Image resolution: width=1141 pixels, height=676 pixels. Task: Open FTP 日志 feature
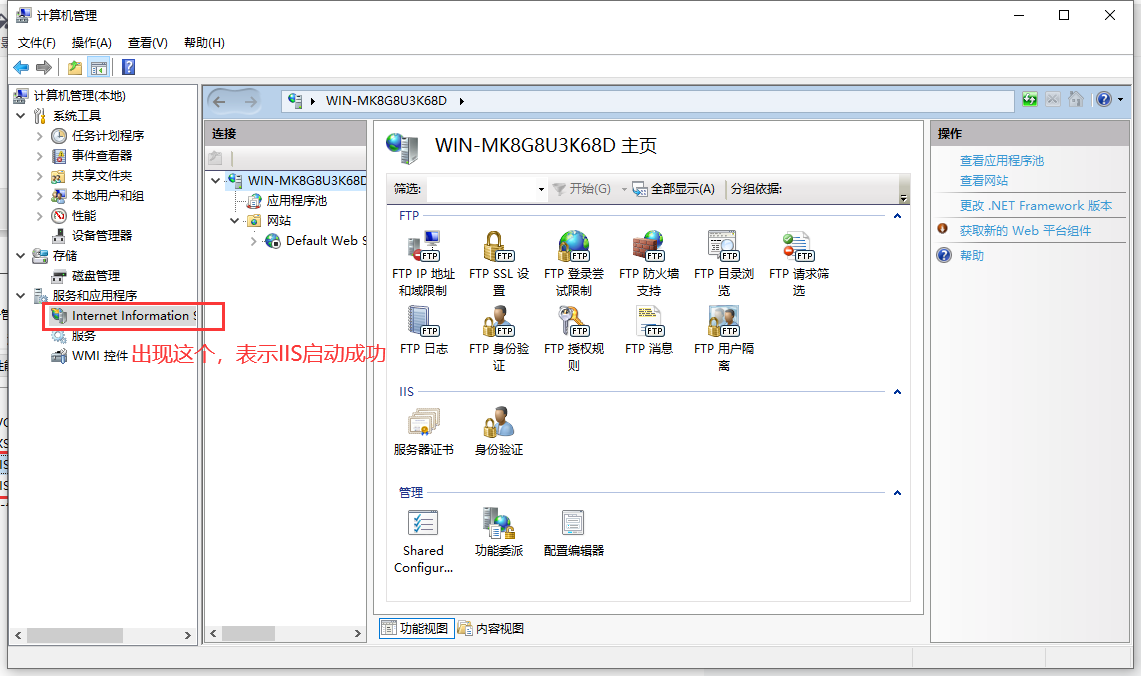pyautogui.click(x=424, y=330)
